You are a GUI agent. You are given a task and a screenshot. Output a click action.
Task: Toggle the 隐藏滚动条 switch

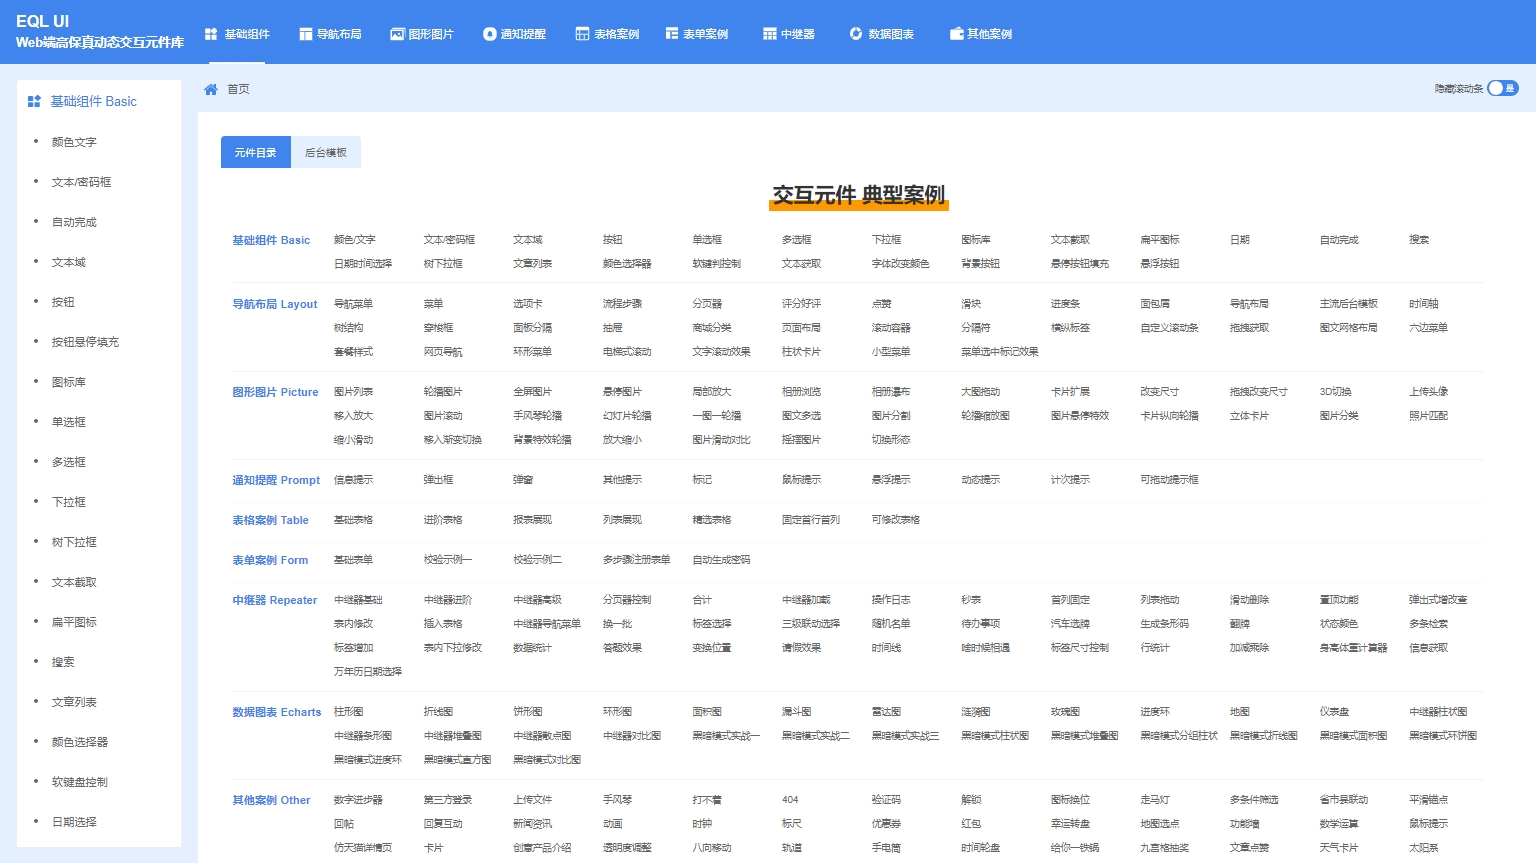(x=1503, y=88)
